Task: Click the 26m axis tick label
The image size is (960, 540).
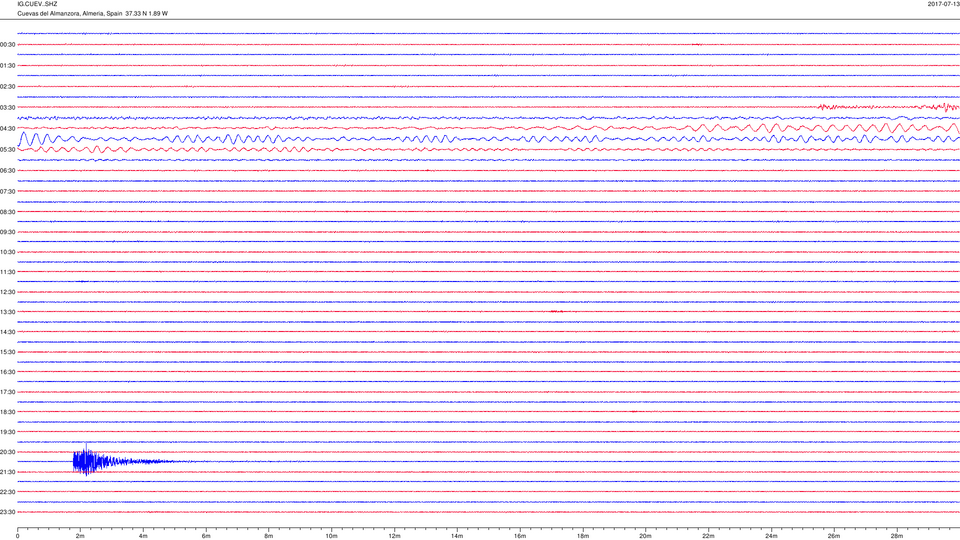Action: click(x=834, y=536)
